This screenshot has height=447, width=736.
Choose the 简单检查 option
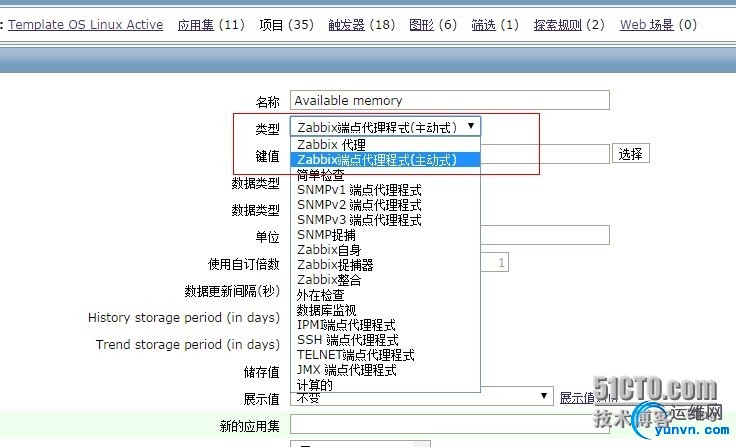pos(385,175)
